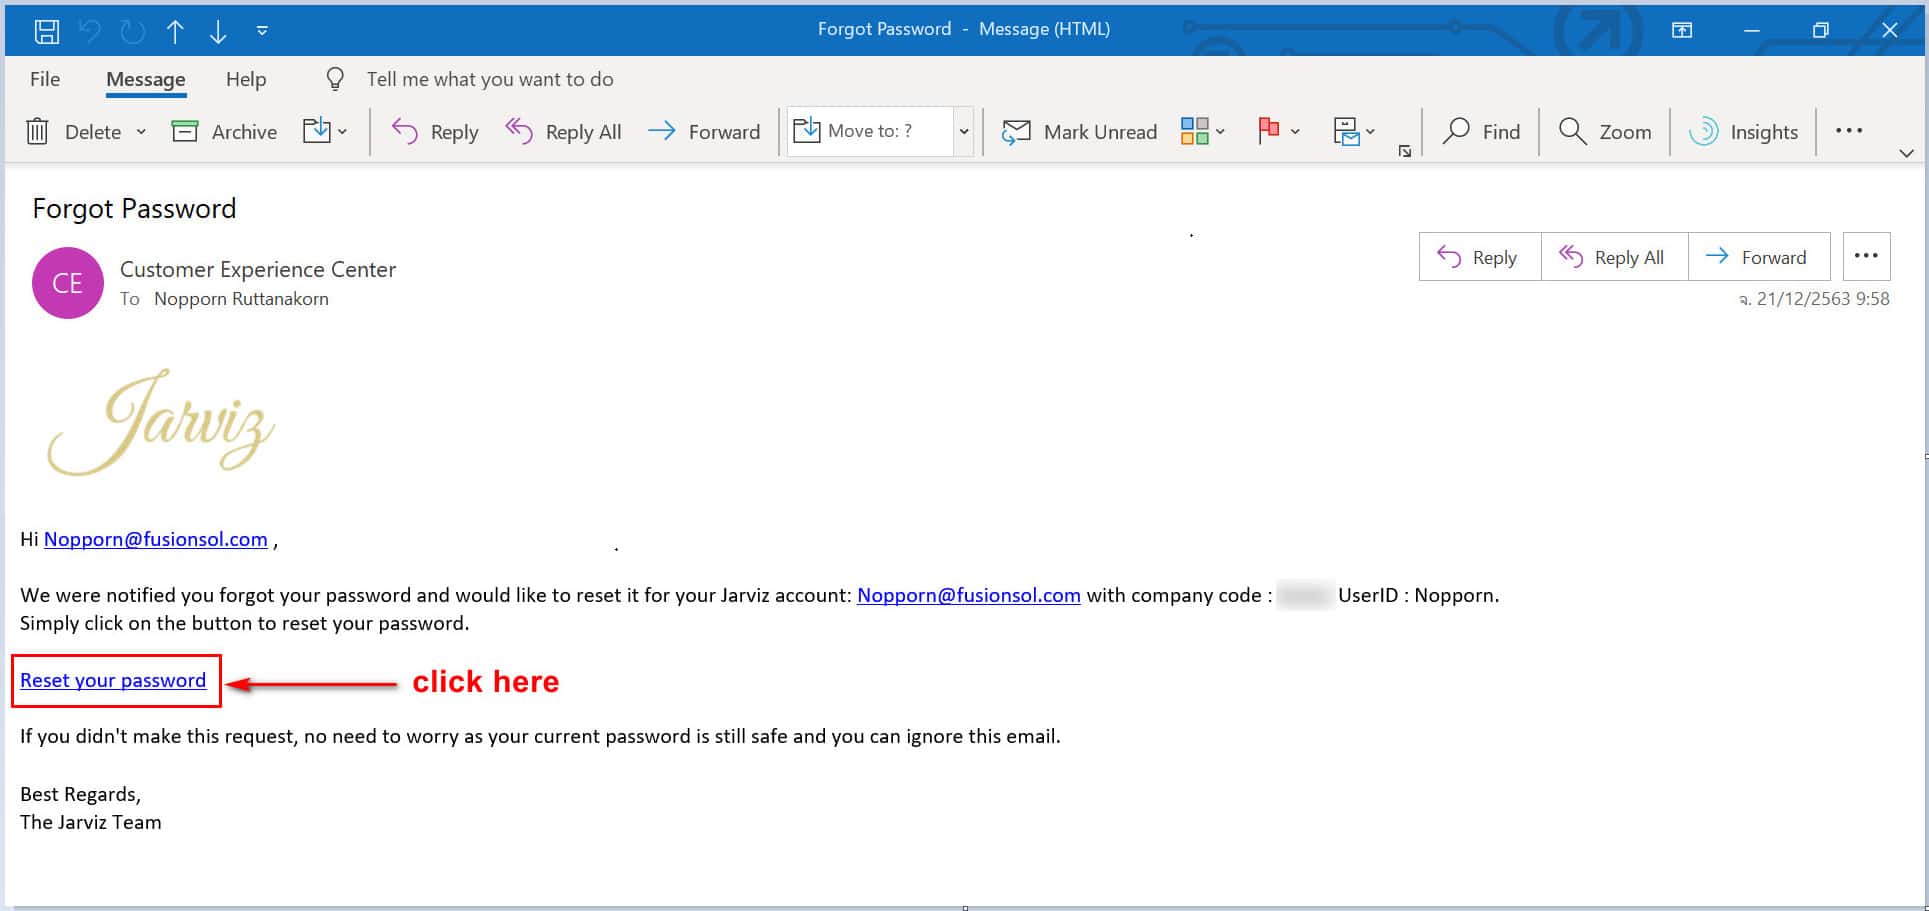Click the Reset your password link

[113, 680]
